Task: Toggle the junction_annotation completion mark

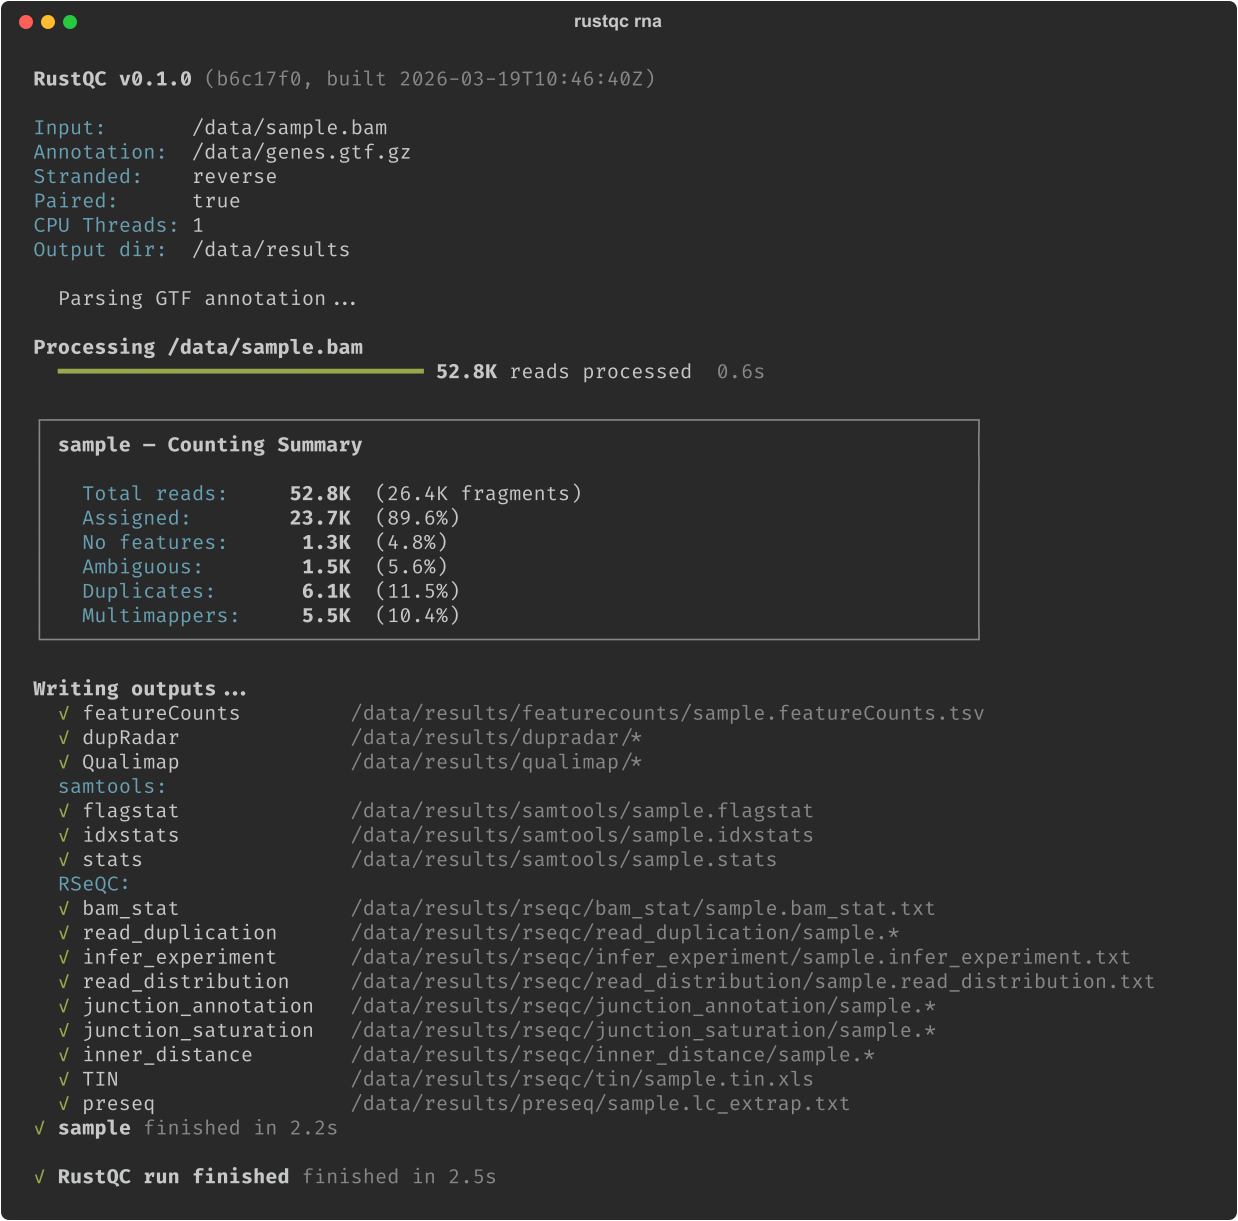Action: click(x=63, y=1006)
